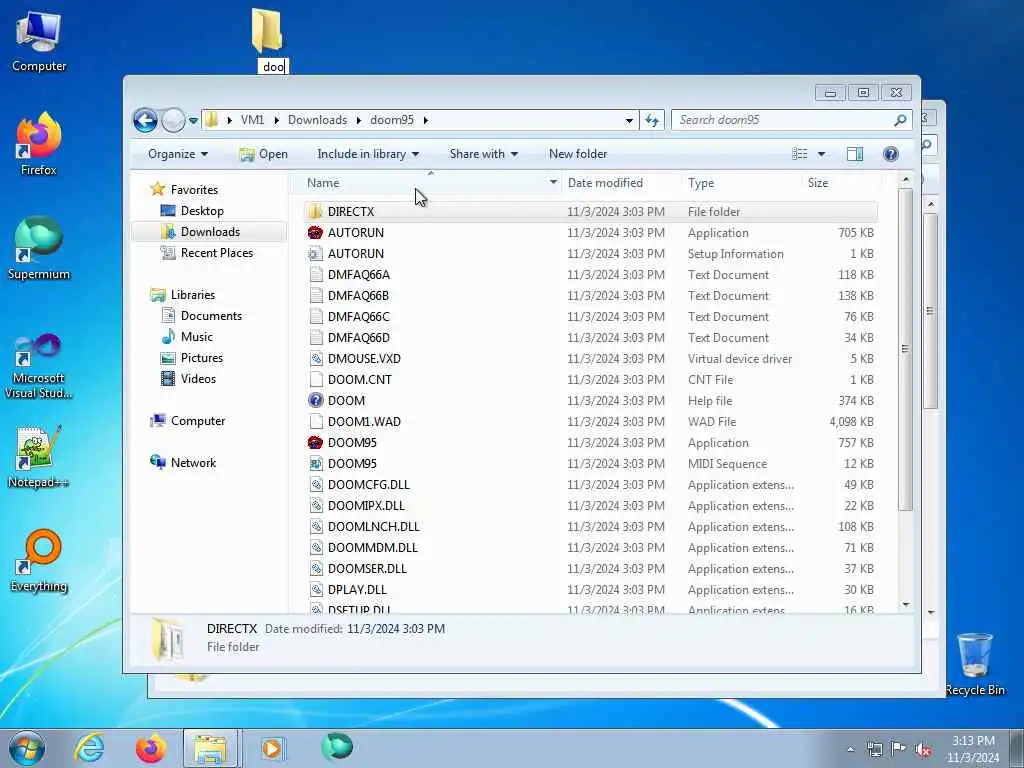Open the Help question mark icon

click(x=891, y=154)
